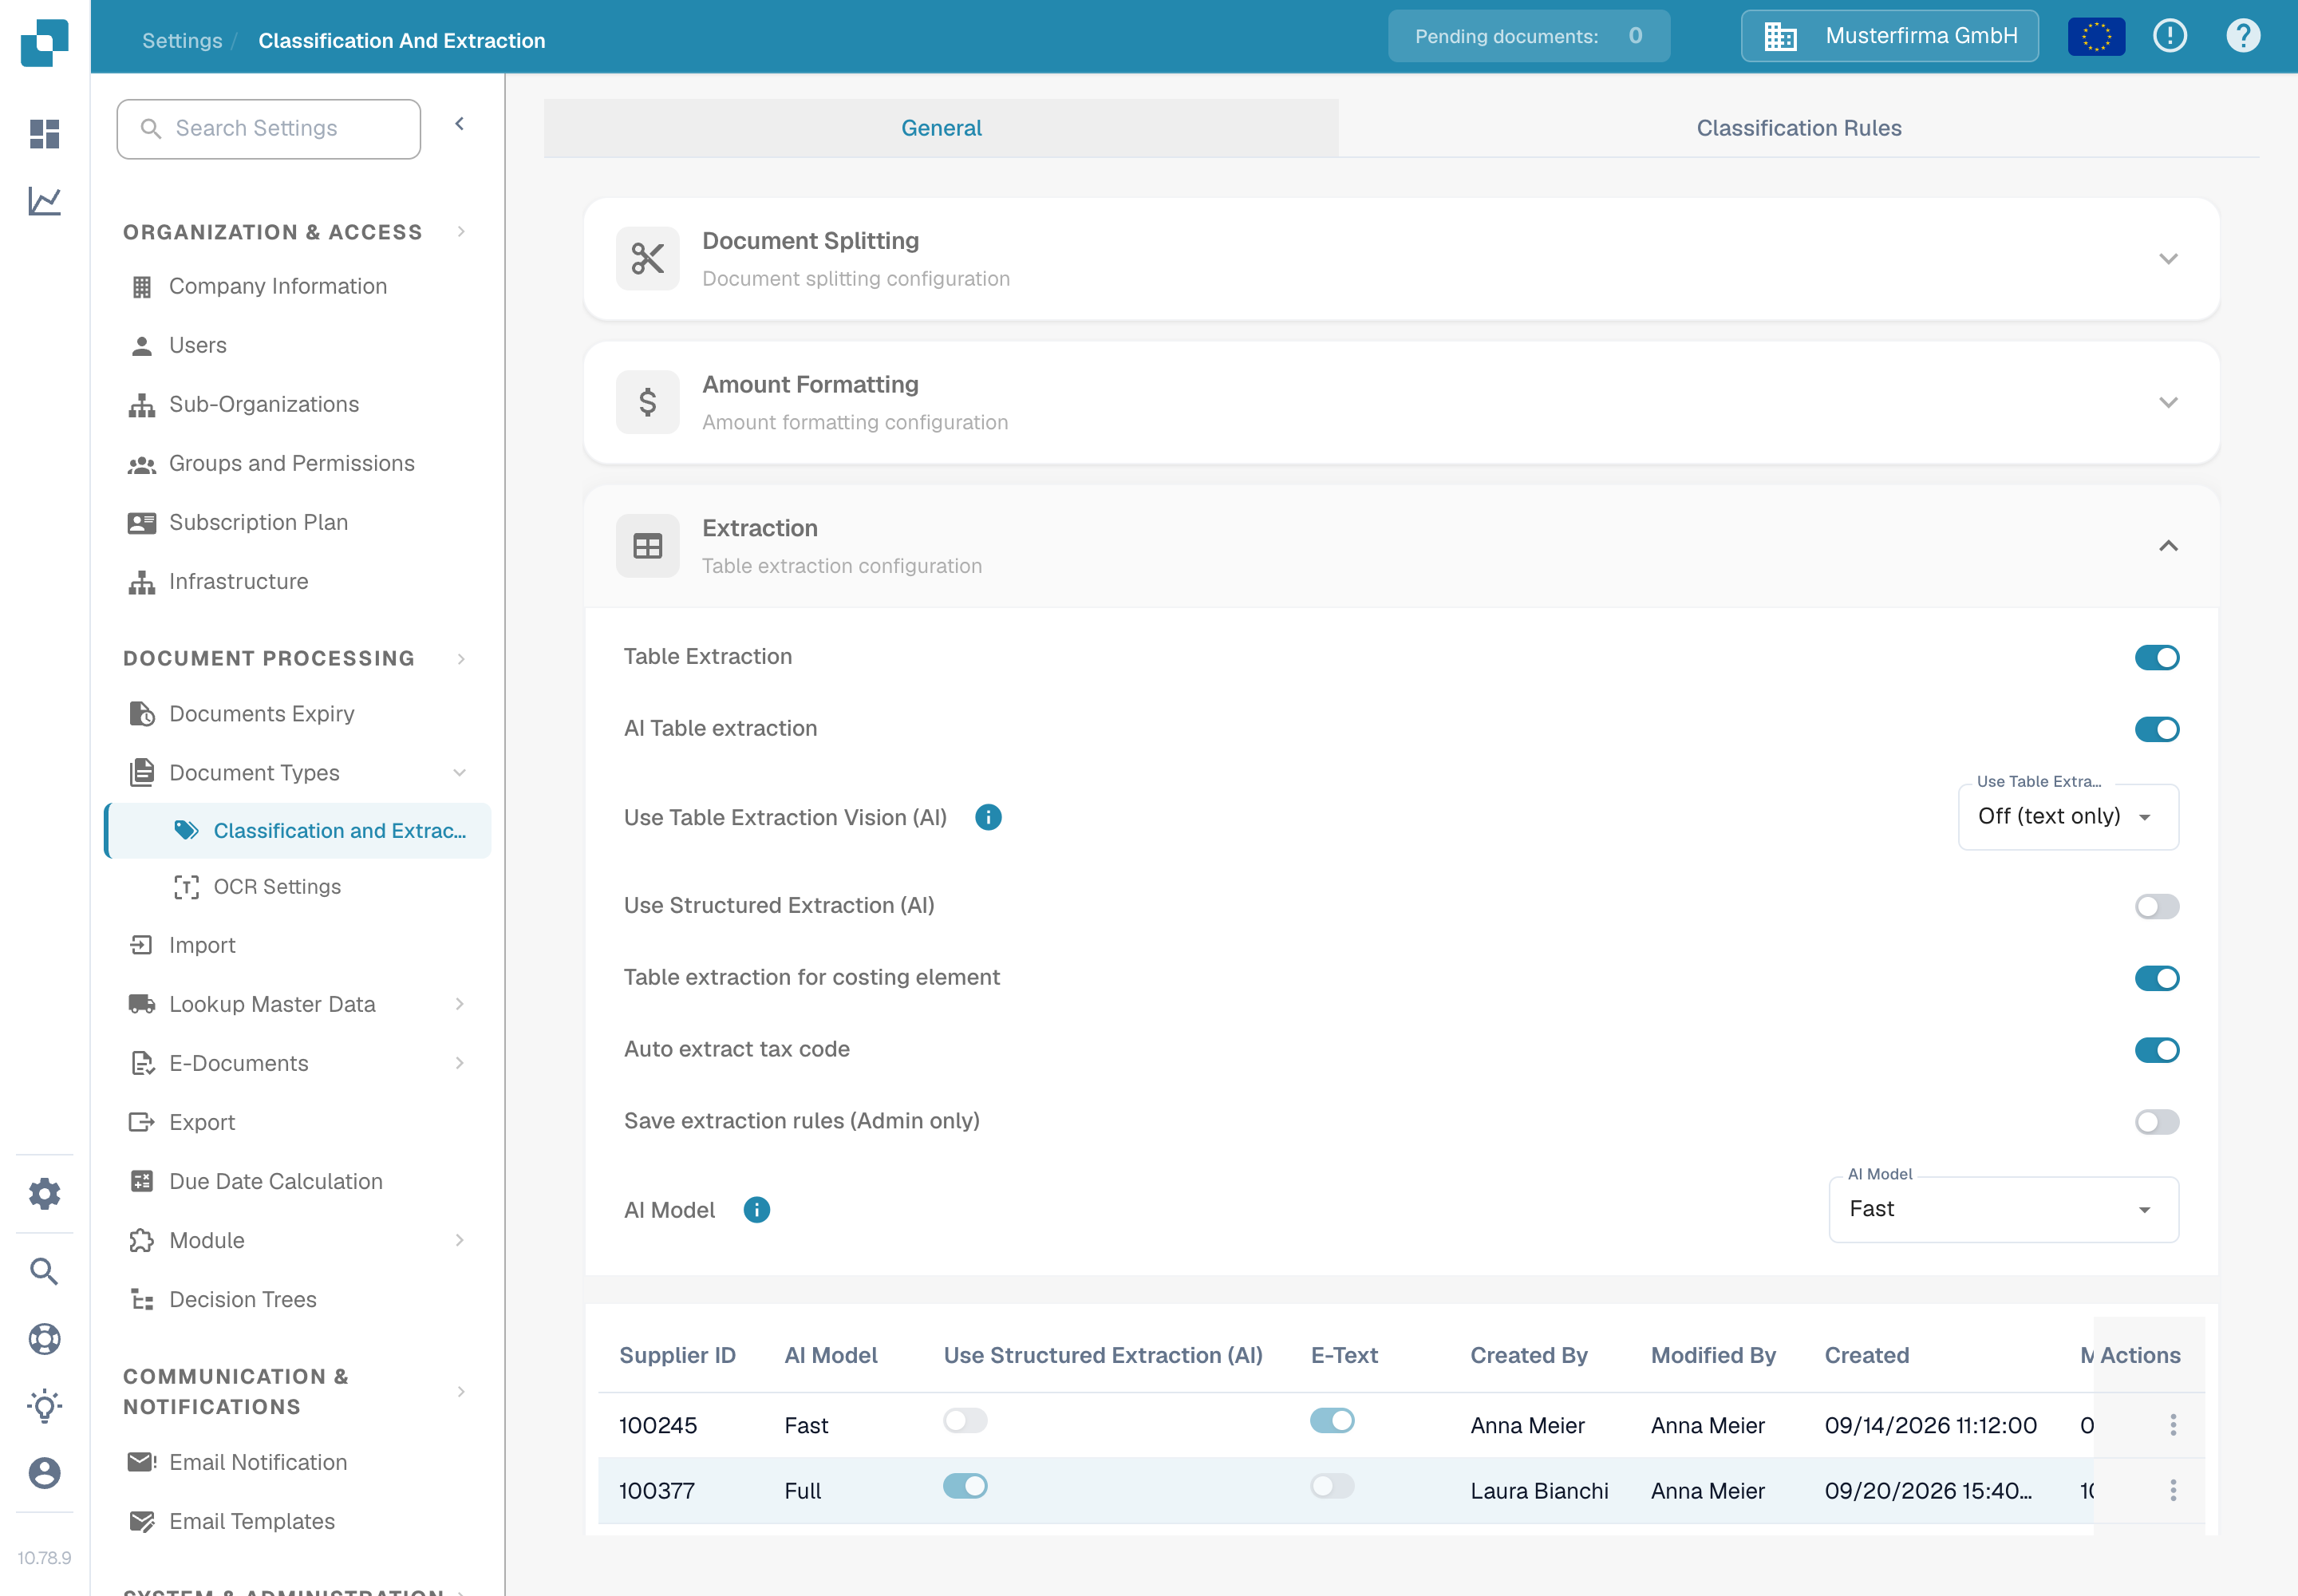
Task: Collapse Document Types tree item
Action: (460, 773)
